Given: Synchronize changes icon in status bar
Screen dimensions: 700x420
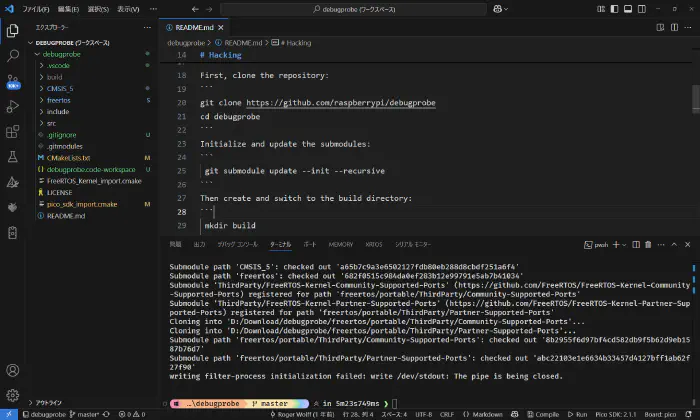Looking at the screenshot, I should [x=106, y=415].
